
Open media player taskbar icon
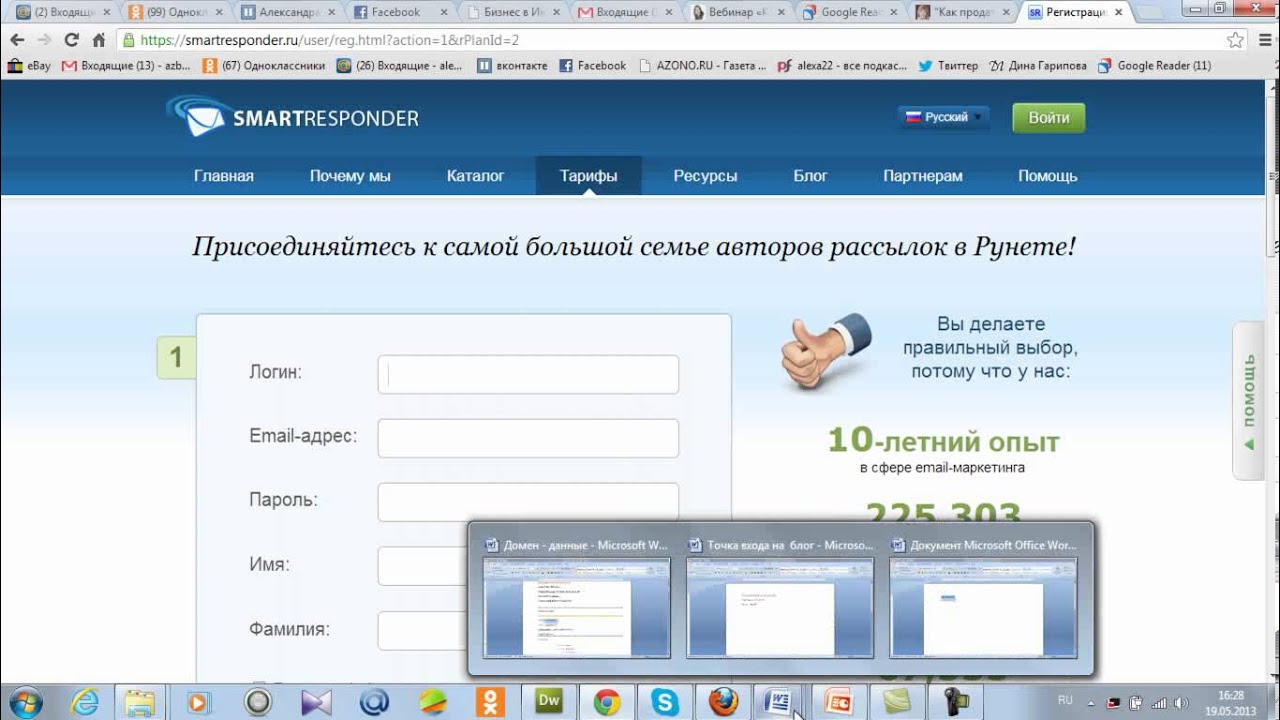198,702
